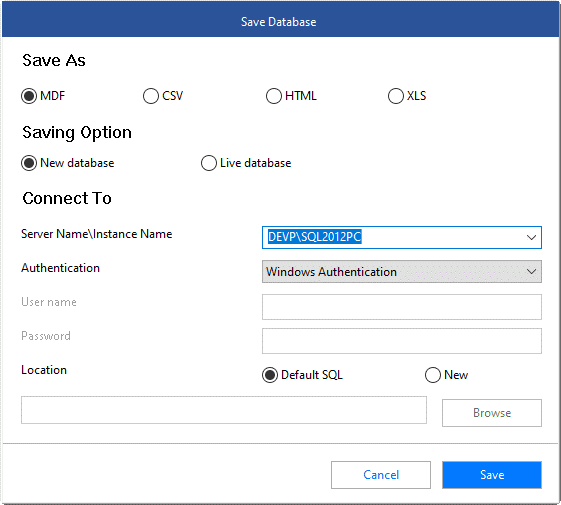The width and height of the screenshot is (561, 505).
Task: Open the Server Name dropdown arrow
Action: (531, 237)
